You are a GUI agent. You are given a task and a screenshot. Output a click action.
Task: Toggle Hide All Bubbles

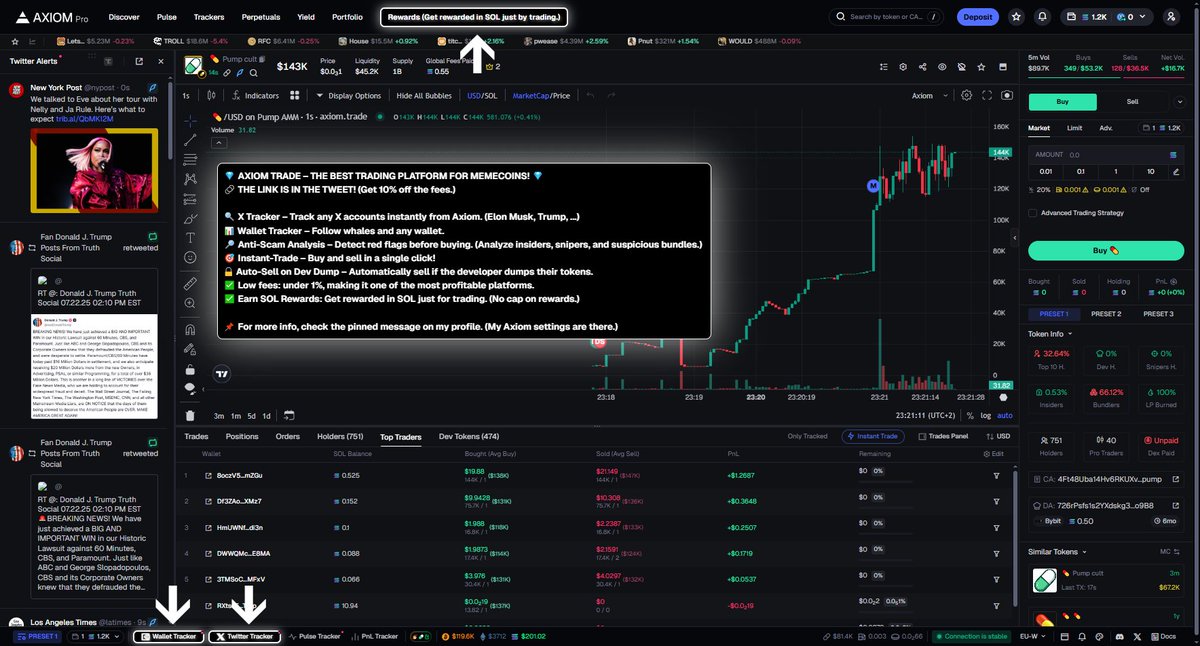(x=424, y=96)
